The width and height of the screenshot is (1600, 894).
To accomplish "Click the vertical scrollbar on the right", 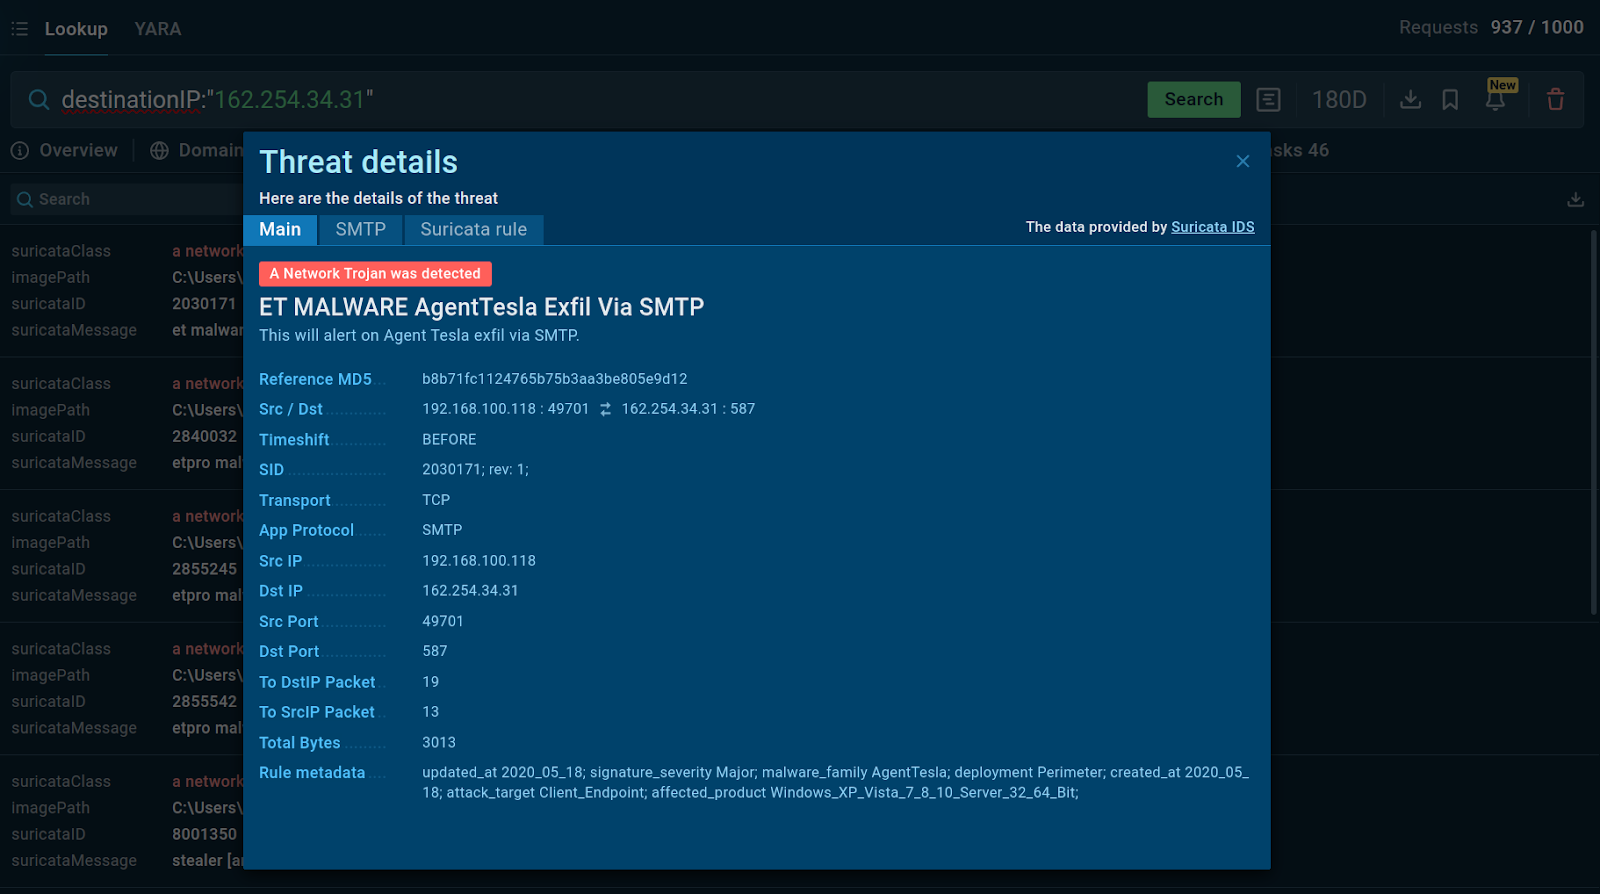I will (x=1594, y=420).
